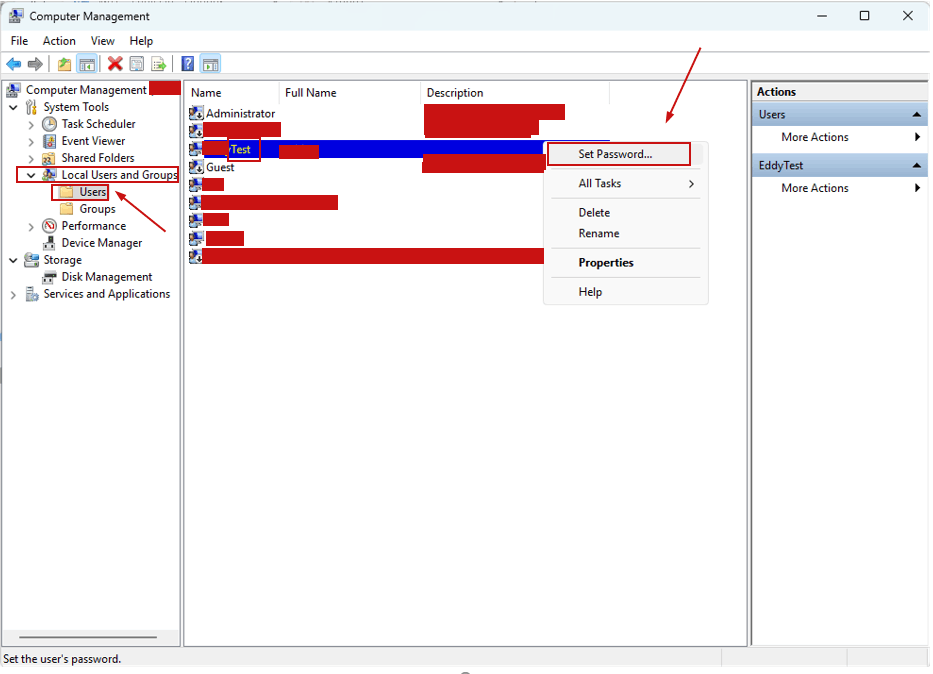Collapse the Users section in Actions pane

[916, 115]
